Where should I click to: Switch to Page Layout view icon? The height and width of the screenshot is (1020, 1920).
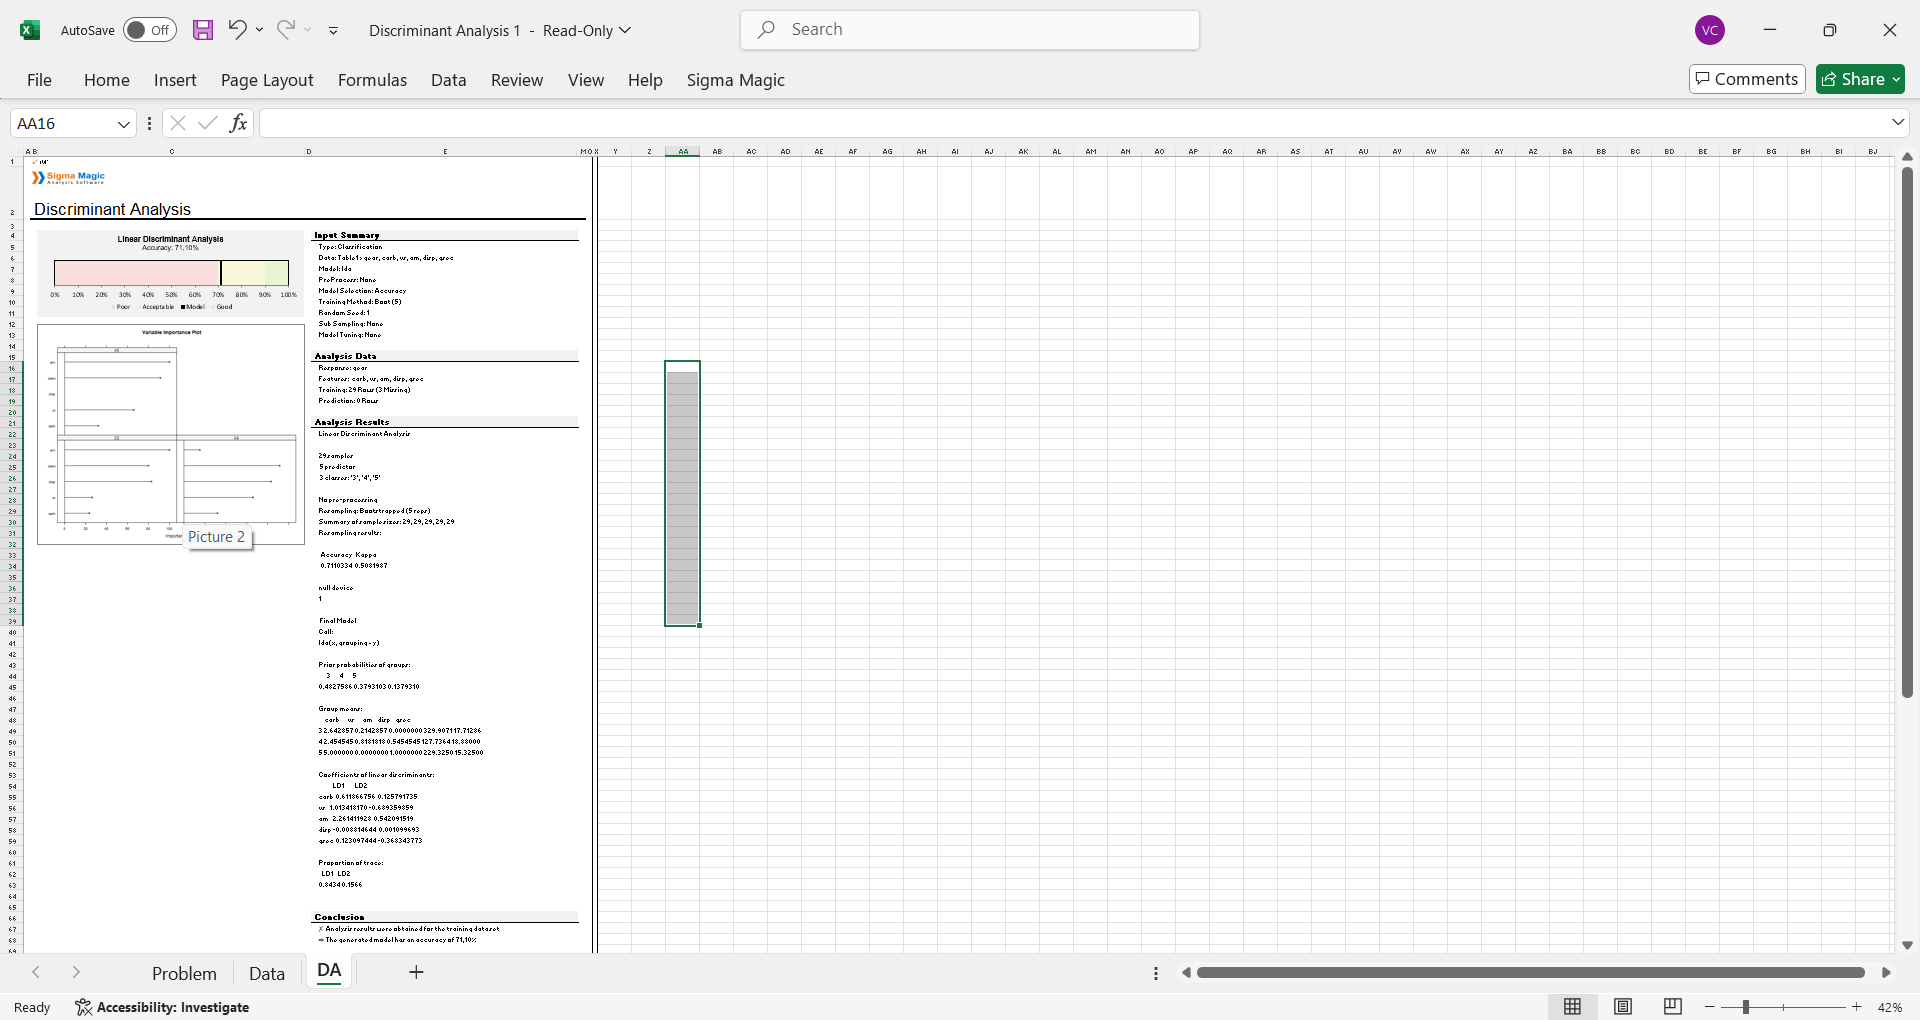click(x=1623, y=1007)
